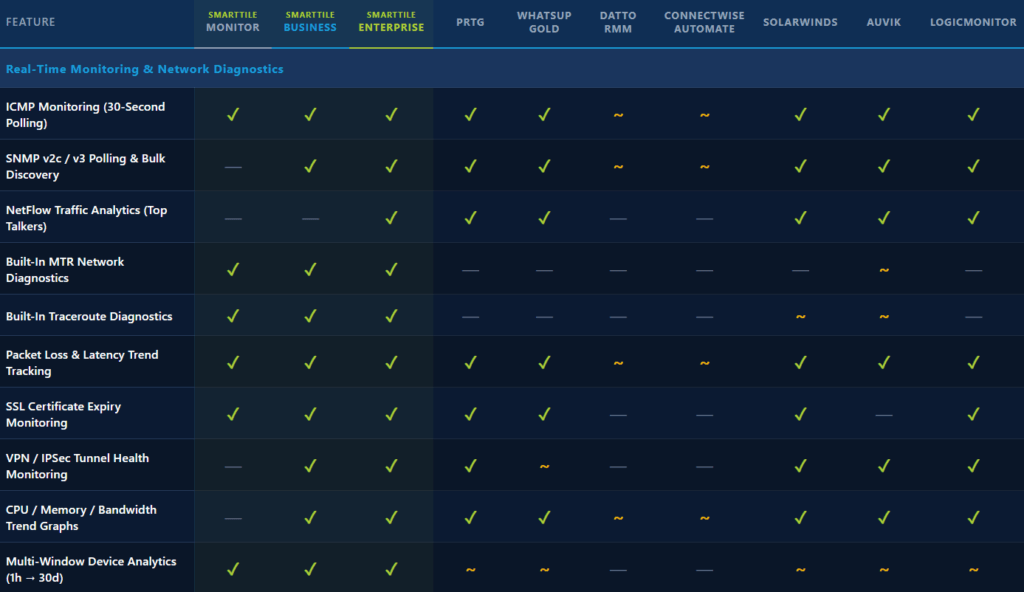This screenshot has width=1024, height=592.
Task: Click the Built-In Traceroute Diagnostics label
Action: pyautogui.click(x=89, y=316)
